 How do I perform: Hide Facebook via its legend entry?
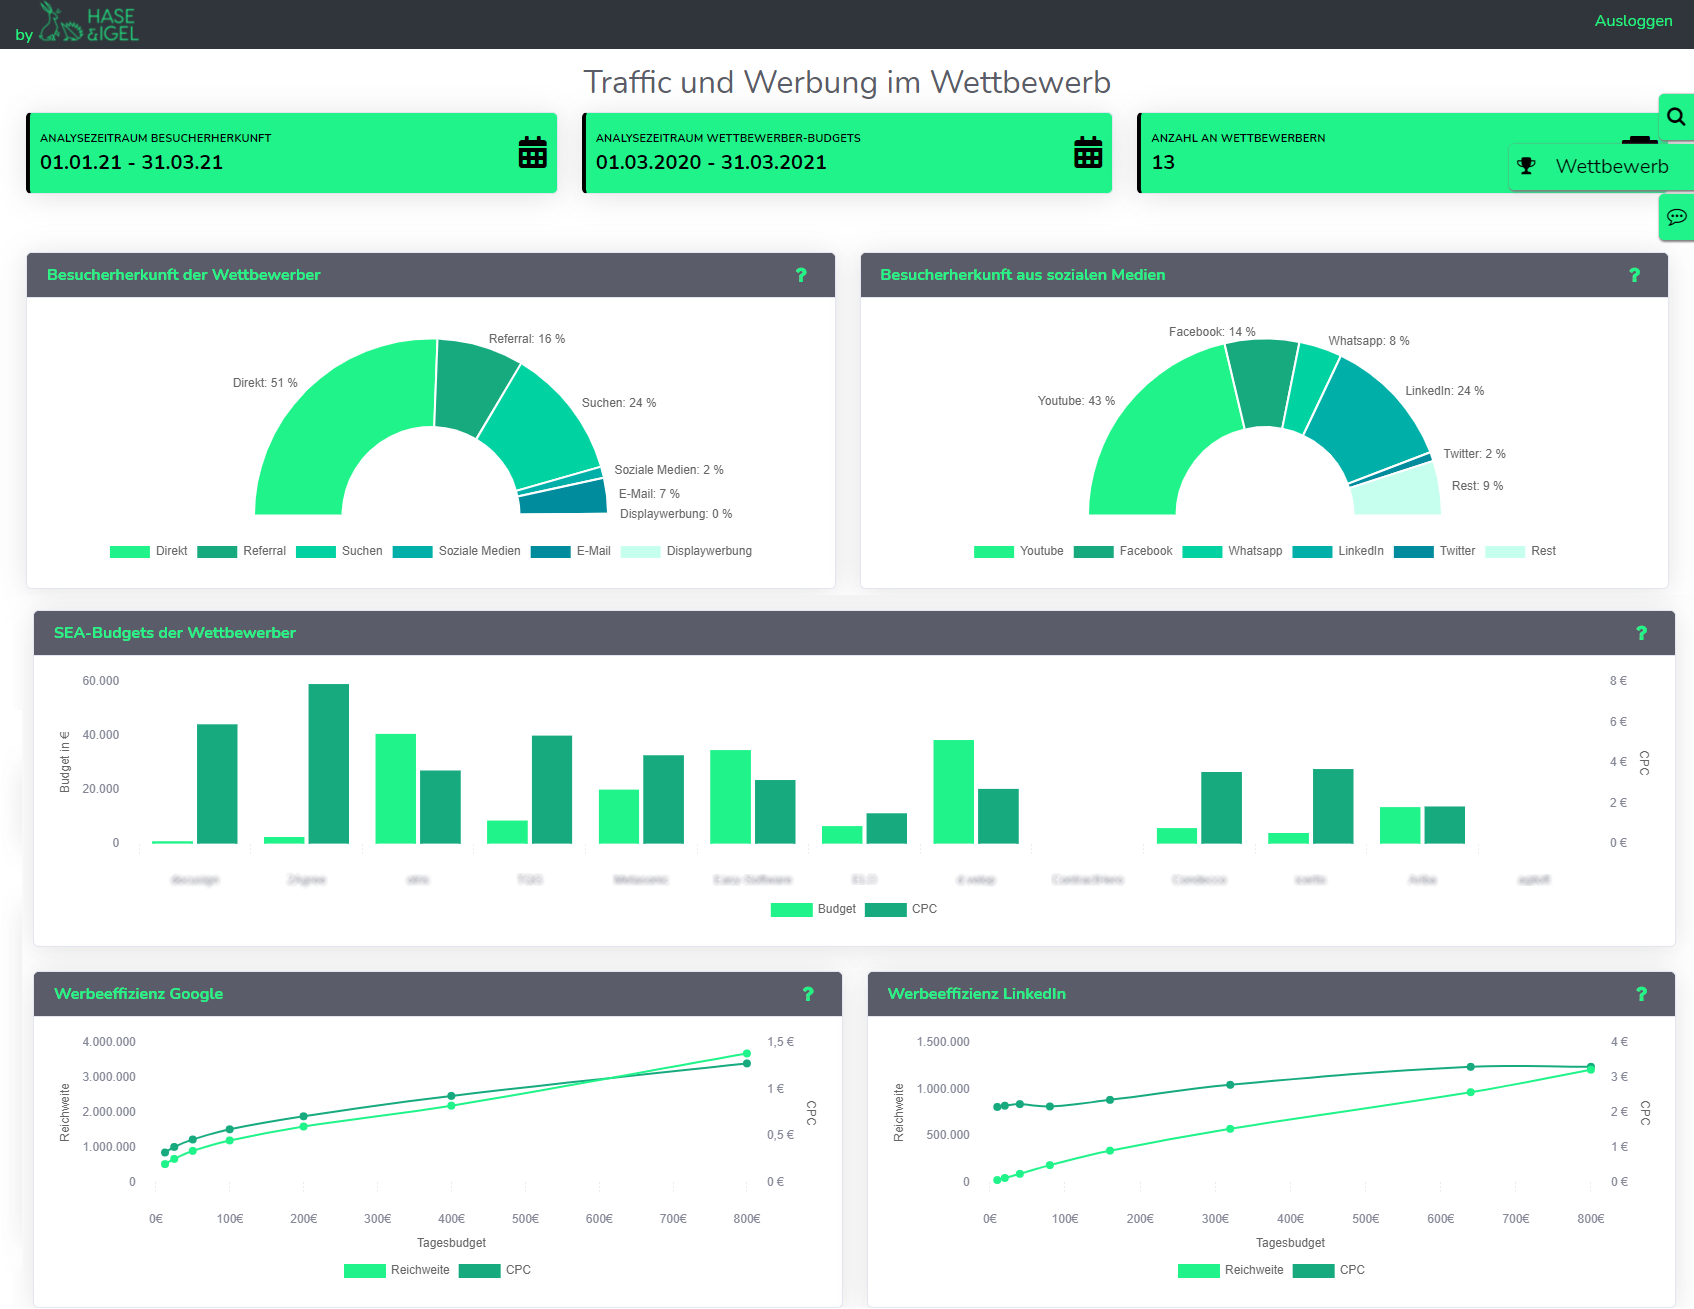tap(1123, 551)
